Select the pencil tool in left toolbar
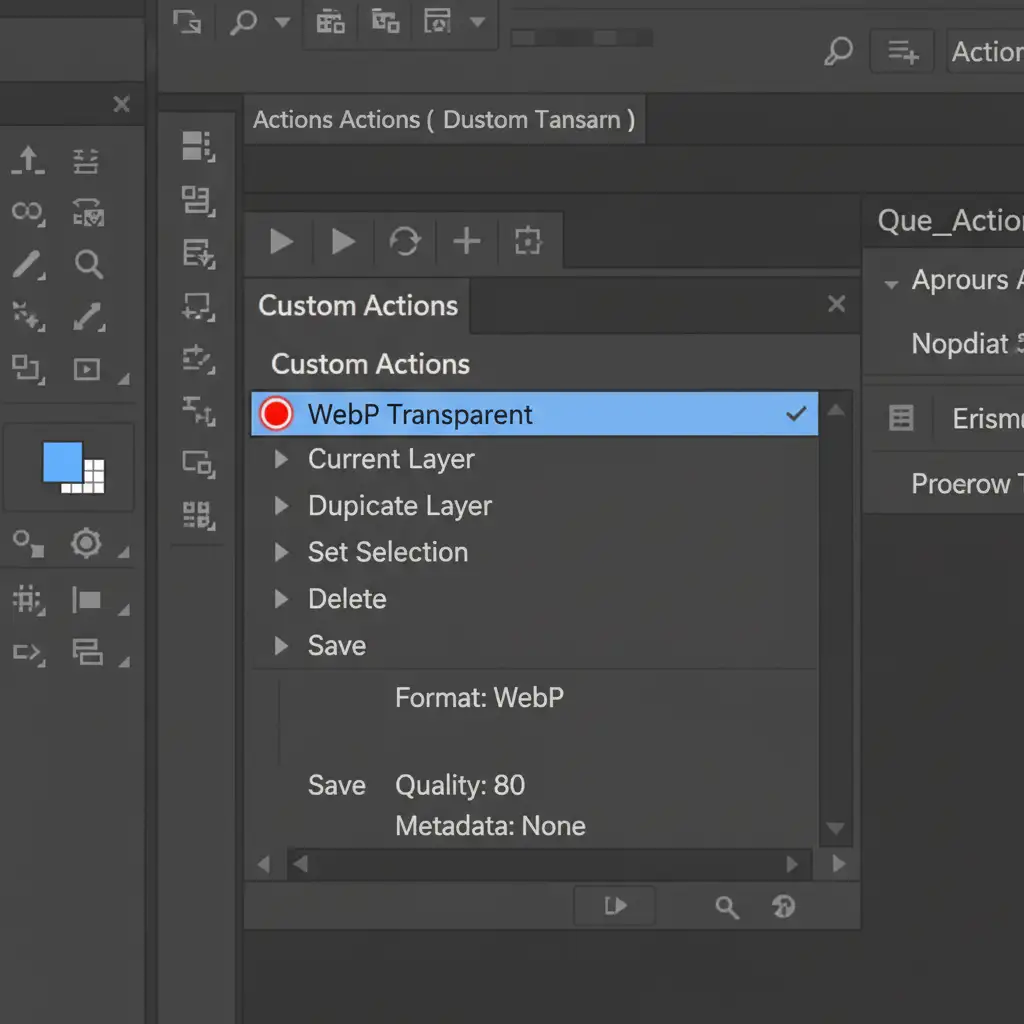 pyautogui.click(x=27, y=265)
